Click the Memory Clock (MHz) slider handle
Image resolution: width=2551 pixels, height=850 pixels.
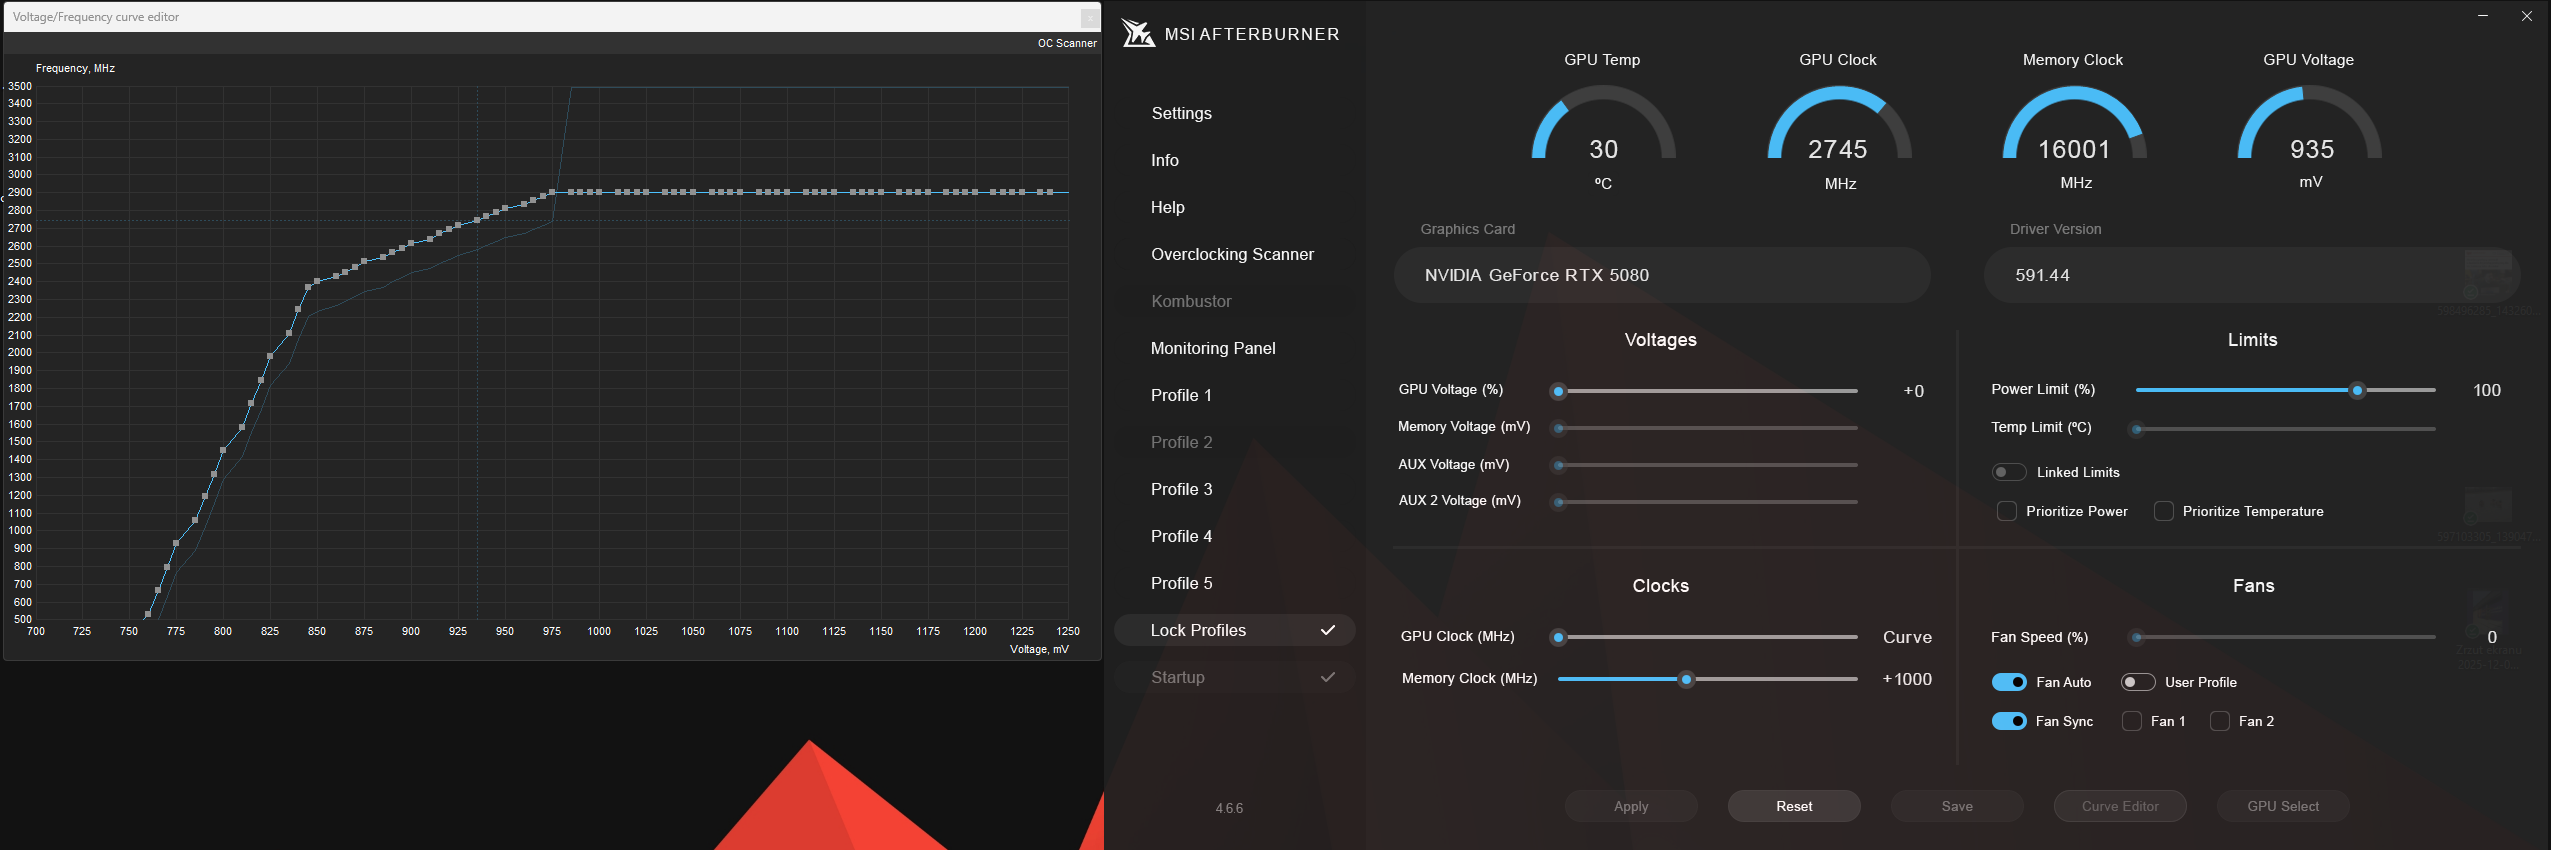[1686, 679]
